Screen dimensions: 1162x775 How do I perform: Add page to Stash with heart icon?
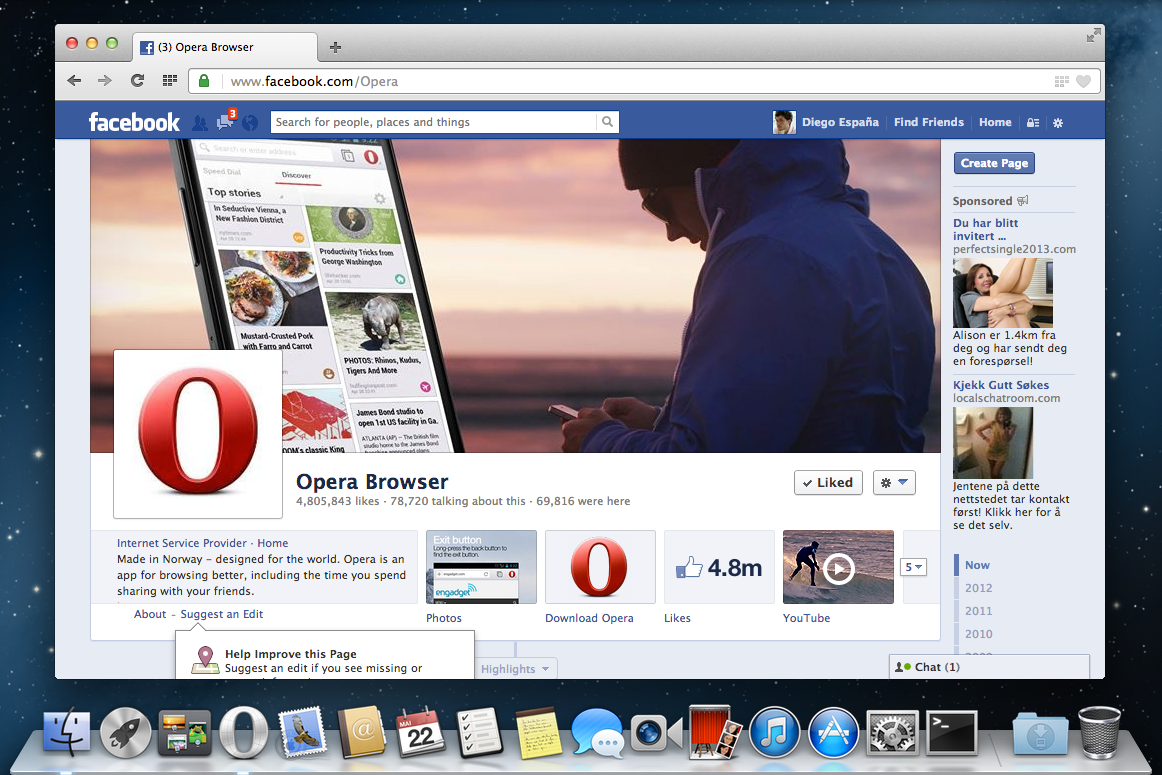pos(1083,82)
